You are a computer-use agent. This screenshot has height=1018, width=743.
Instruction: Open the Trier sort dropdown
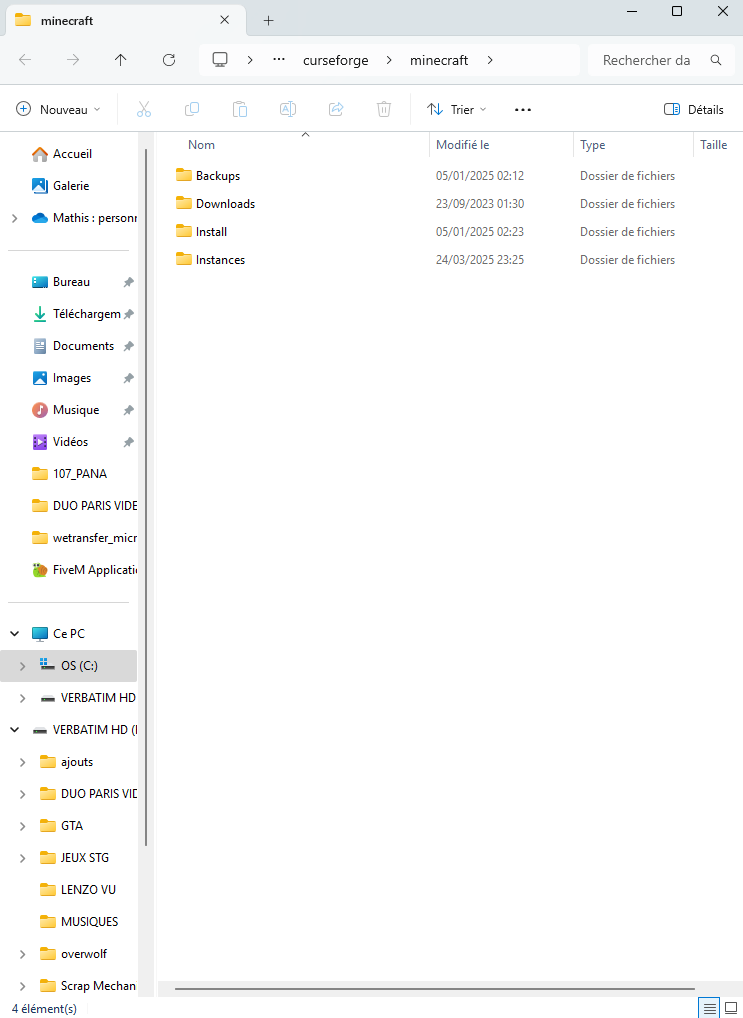(x=457, y=109)
